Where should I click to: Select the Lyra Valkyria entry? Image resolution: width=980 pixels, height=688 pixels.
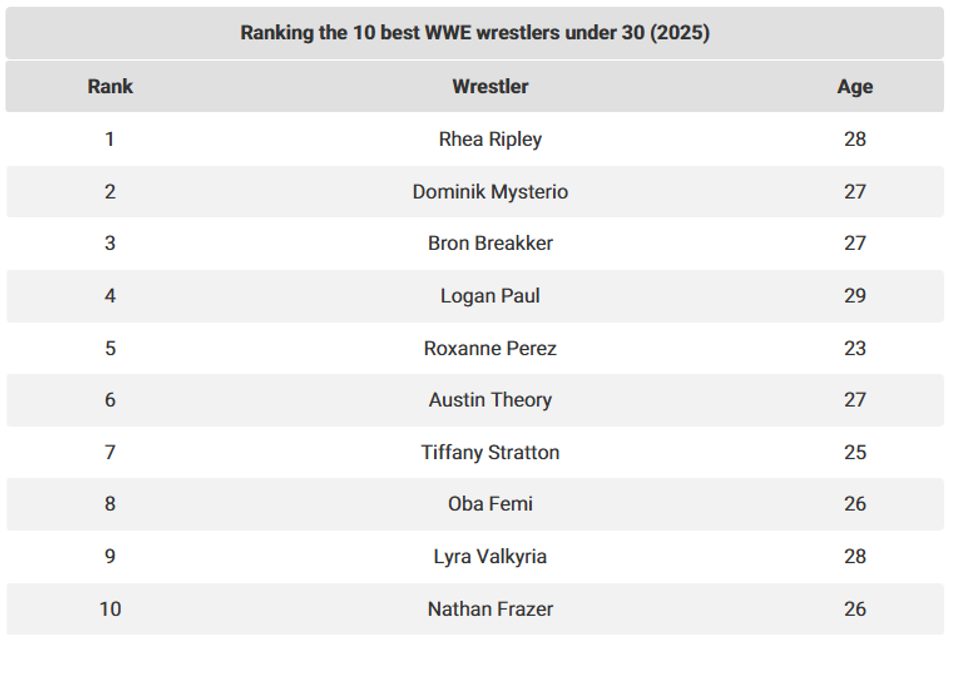[490, 557]
